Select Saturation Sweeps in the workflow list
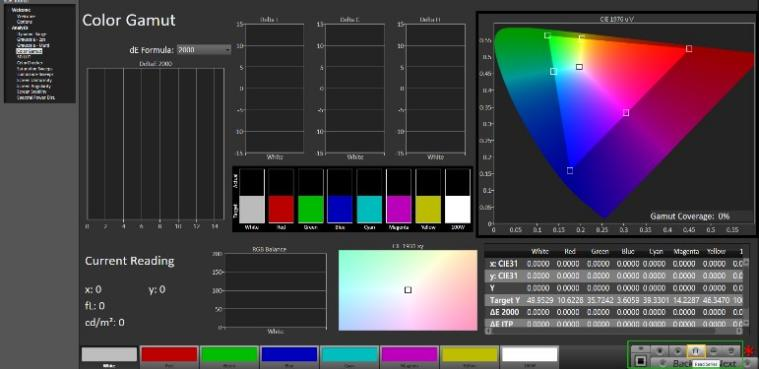 click(34, 69)
